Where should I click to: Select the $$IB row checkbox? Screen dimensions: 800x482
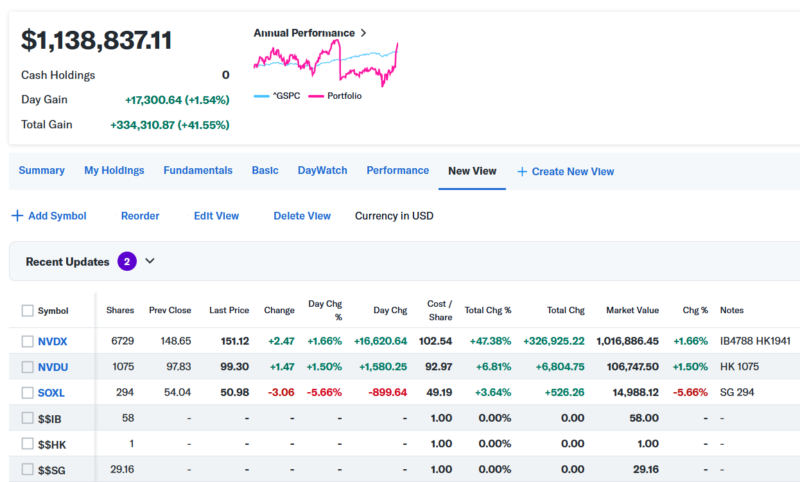[x=27, y=417]
